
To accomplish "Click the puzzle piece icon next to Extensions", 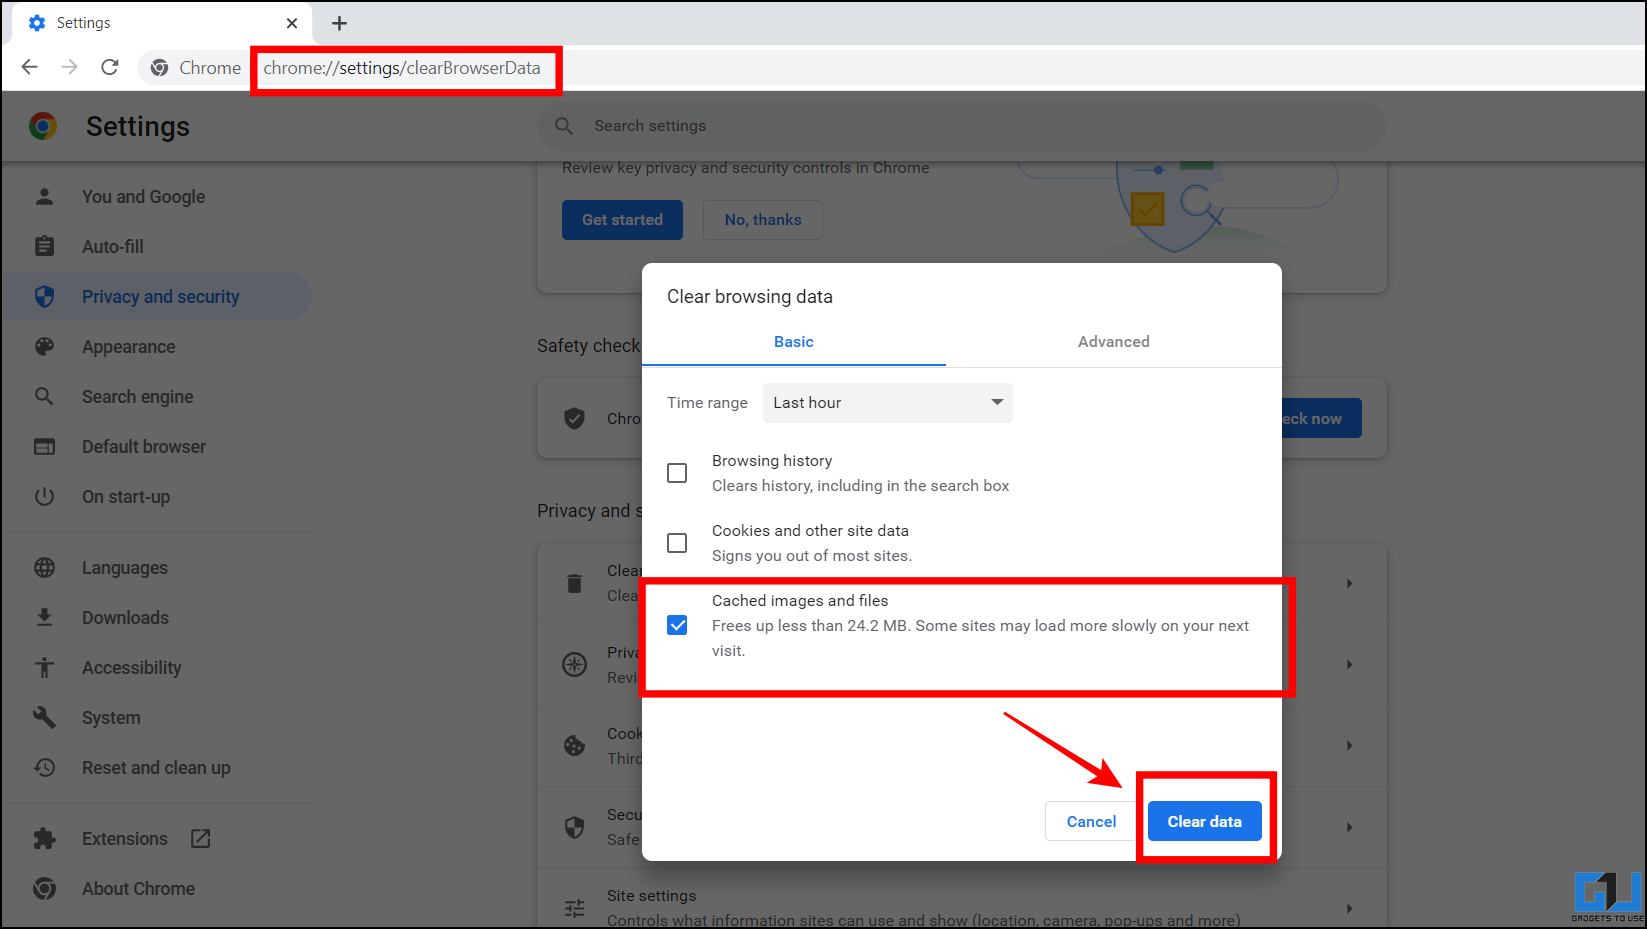I will [x=44, y=838].
